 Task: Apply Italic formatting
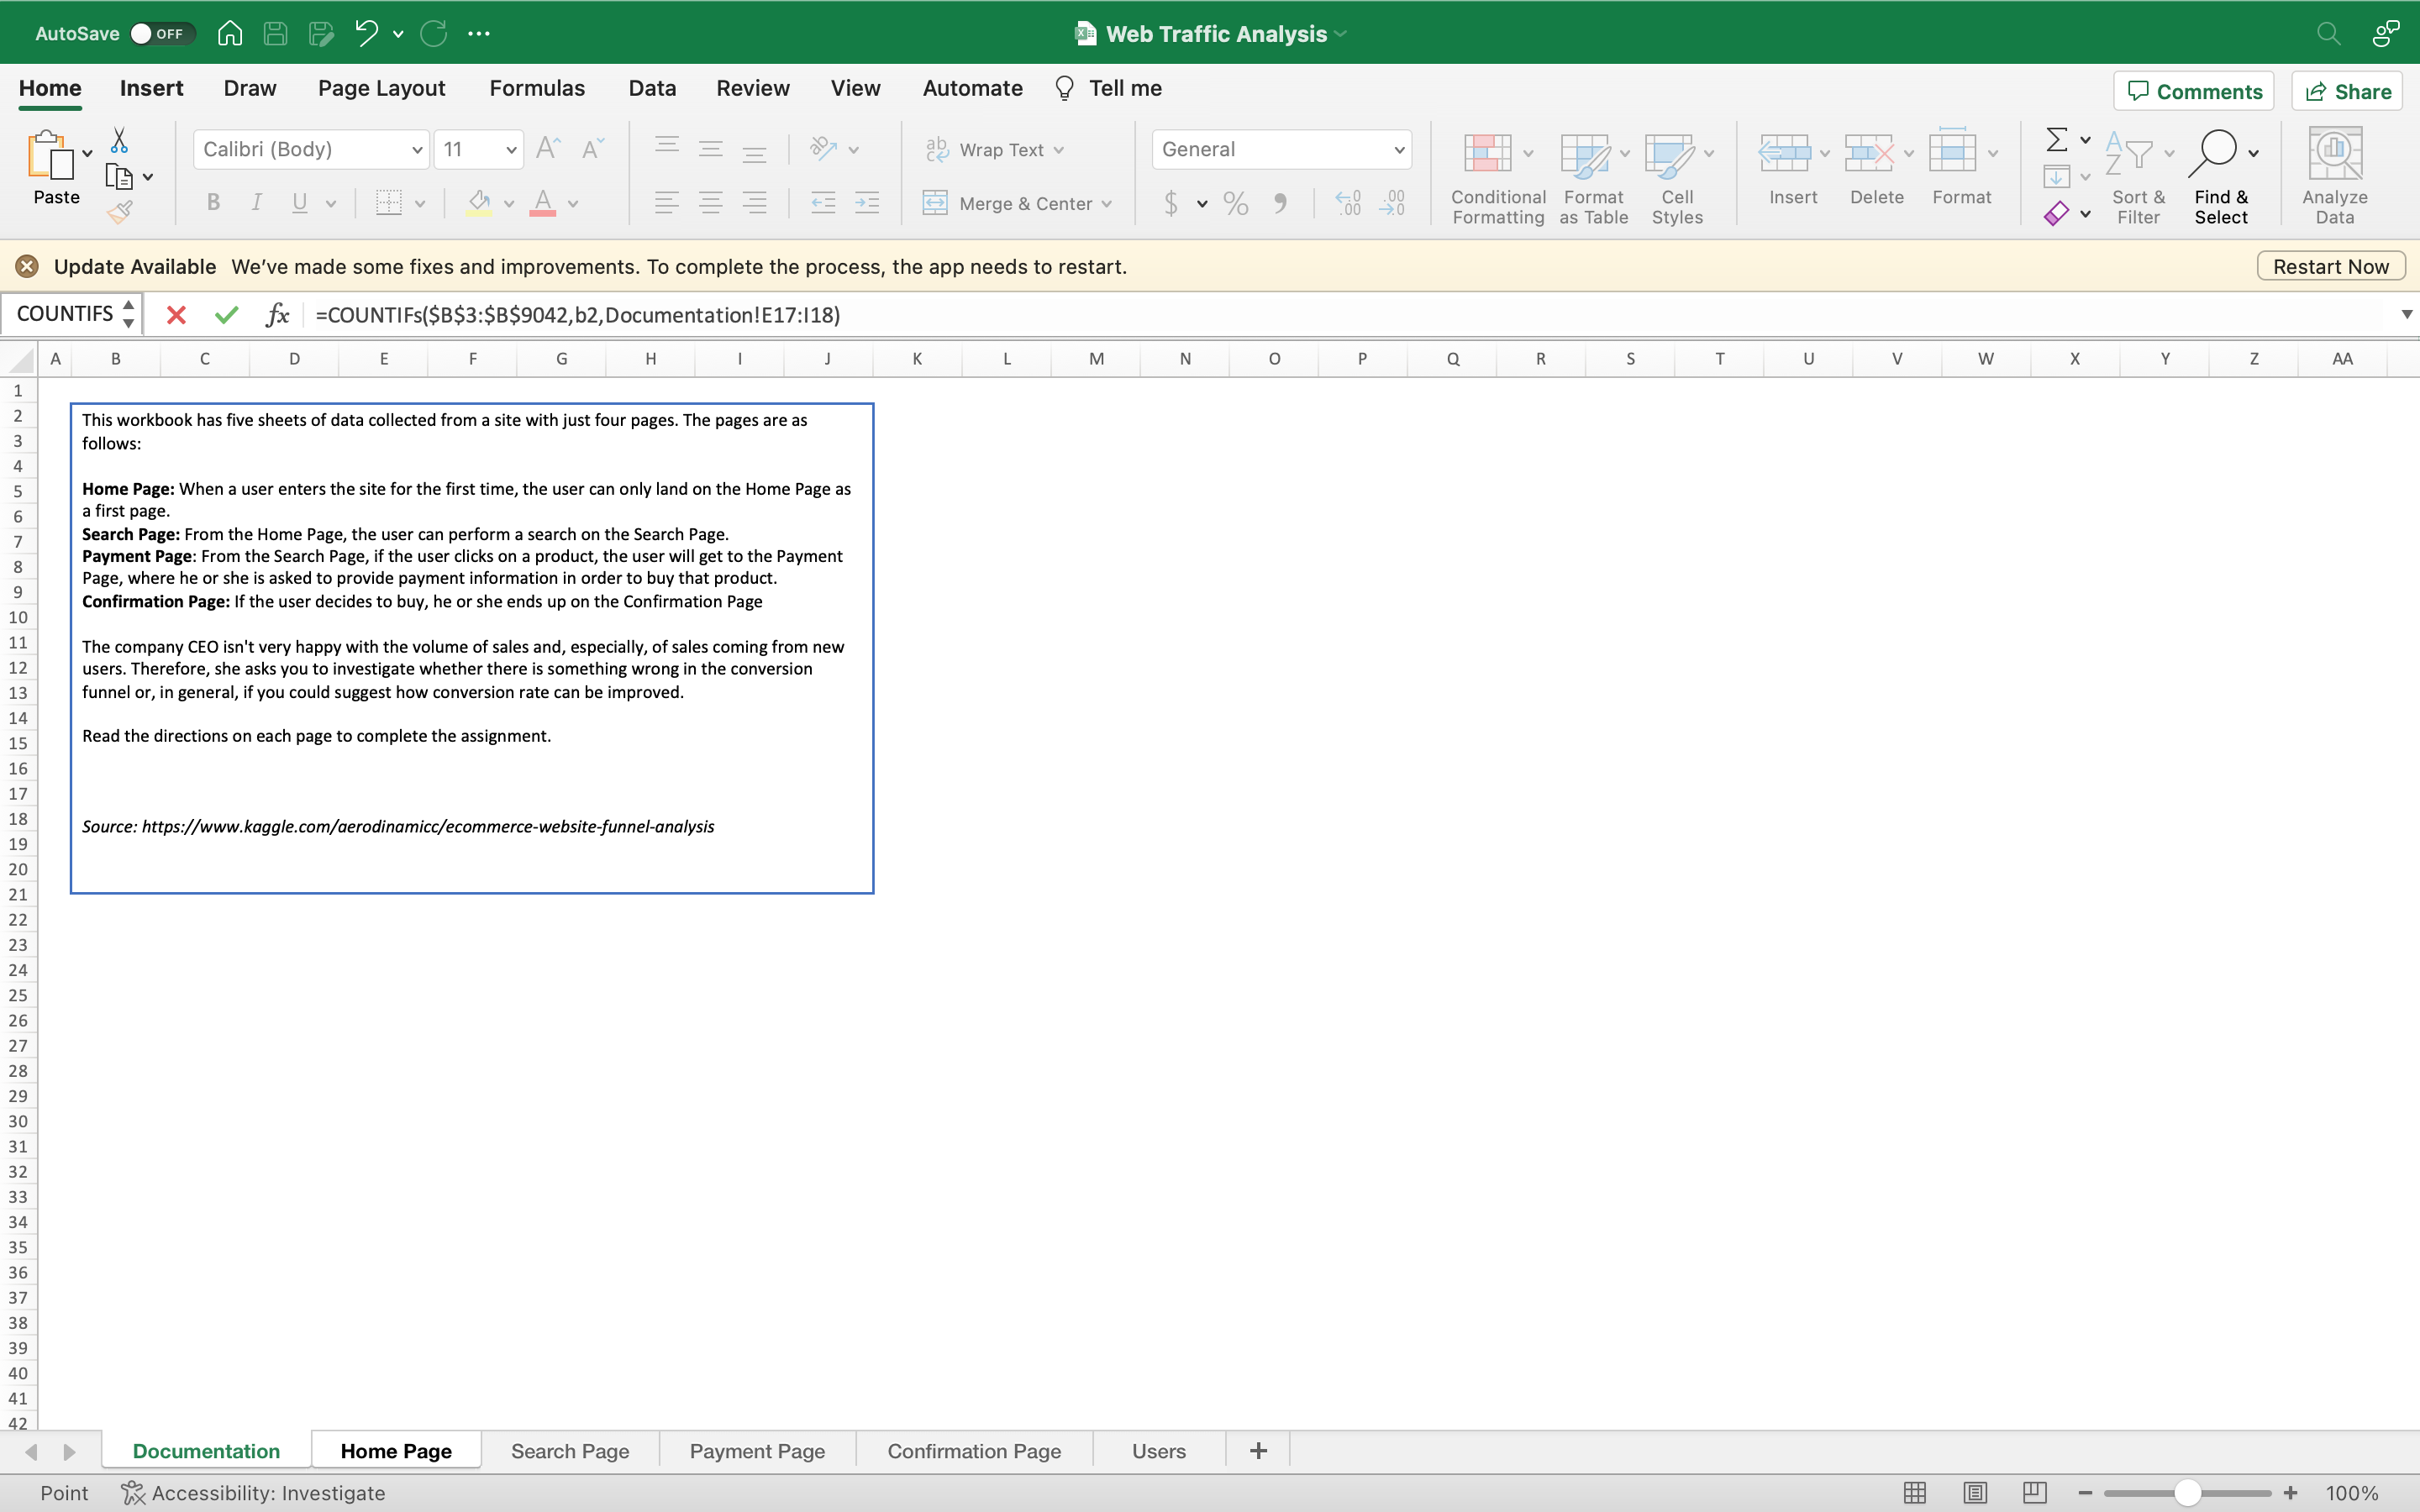tap(256, 203)
